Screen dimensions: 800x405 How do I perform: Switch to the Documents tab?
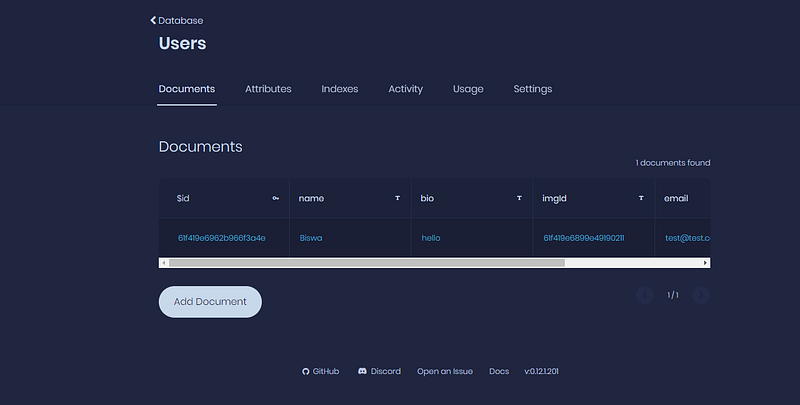coord(187,89)
